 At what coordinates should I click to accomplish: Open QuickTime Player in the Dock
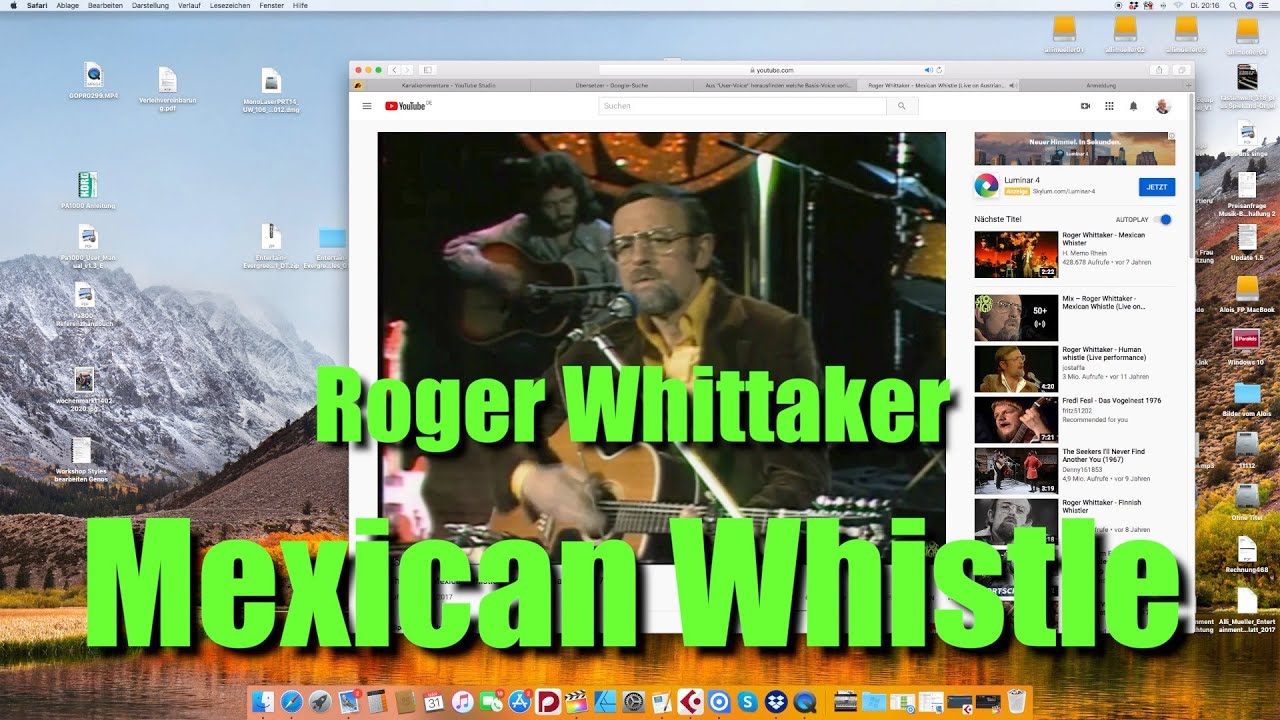803,702
